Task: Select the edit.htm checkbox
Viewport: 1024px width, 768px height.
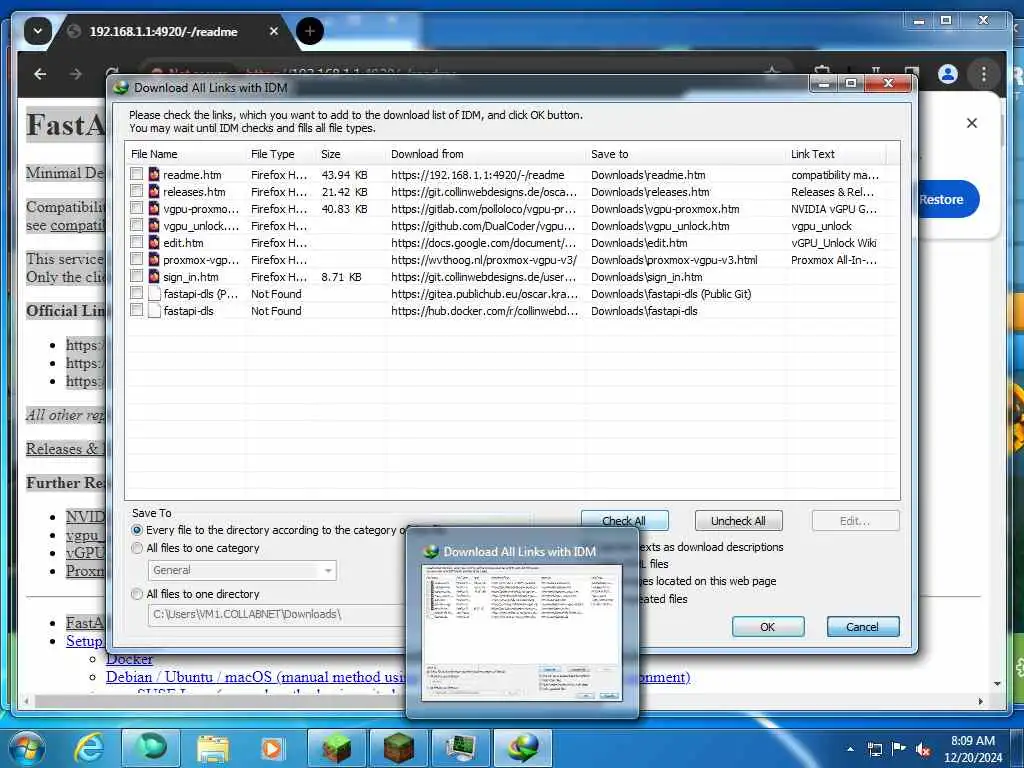Action: coord(136,242)
